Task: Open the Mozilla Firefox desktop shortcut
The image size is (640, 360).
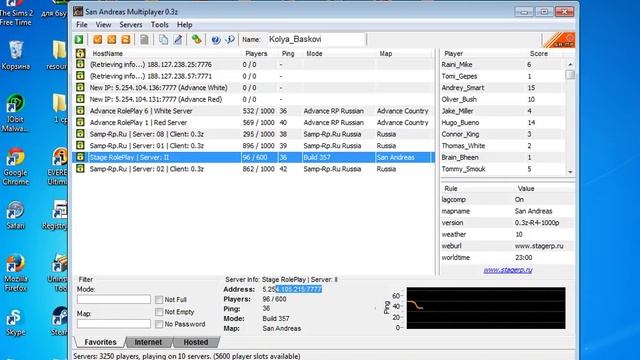Action: [x=16, y=273]
